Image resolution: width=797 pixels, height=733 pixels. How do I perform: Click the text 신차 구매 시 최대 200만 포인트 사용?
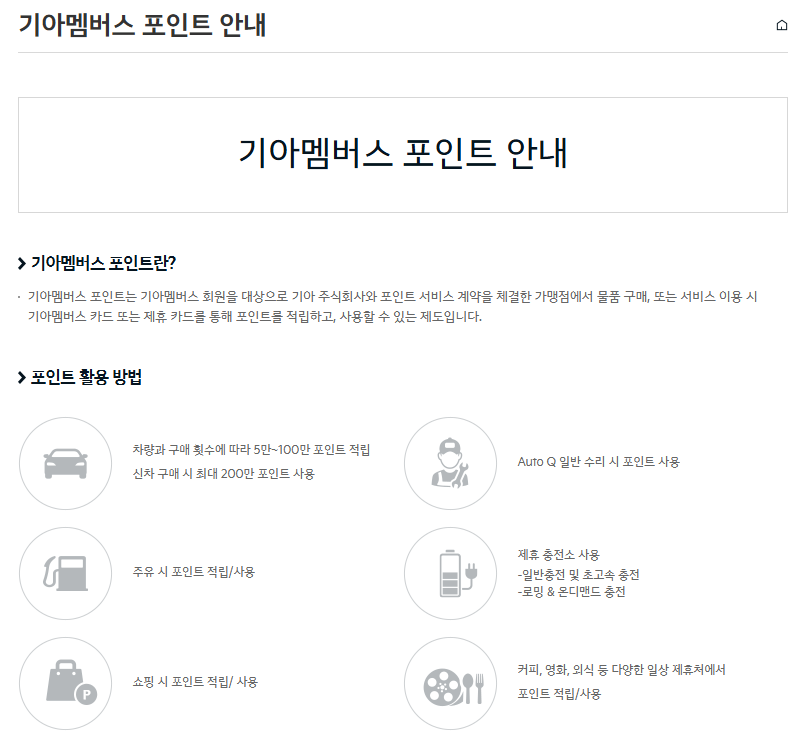[224, 473]
